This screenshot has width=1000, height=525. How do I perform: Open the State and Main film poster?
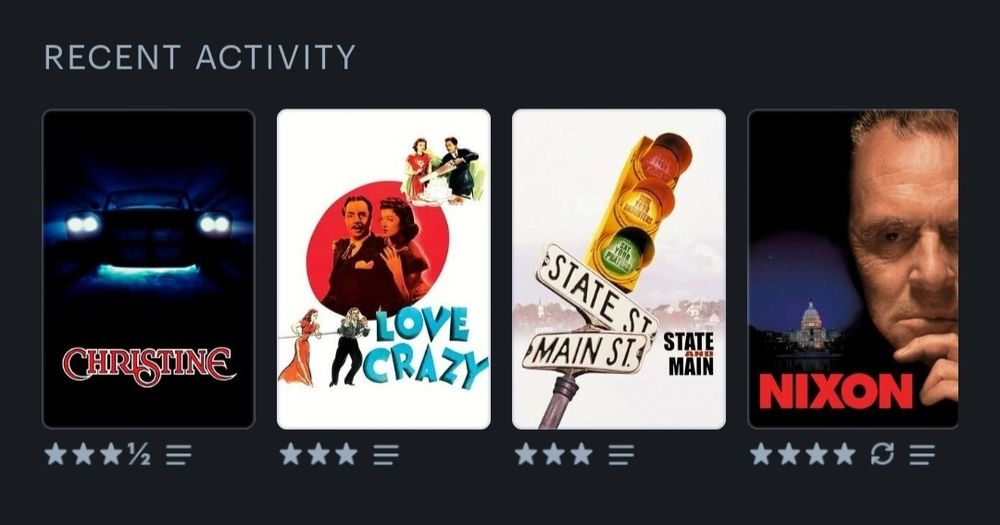coord(619,269)
